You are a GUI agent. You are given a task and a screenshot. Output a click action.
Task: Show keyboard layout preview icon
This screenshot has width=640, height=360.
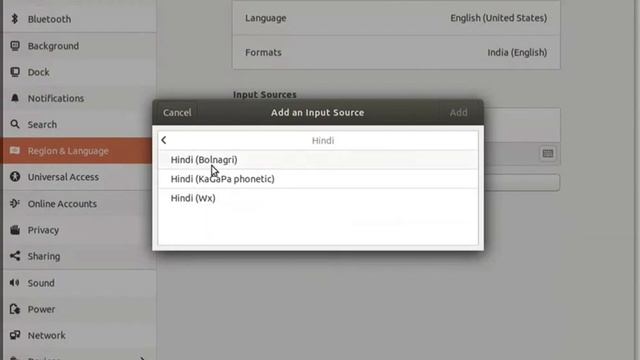548,153
